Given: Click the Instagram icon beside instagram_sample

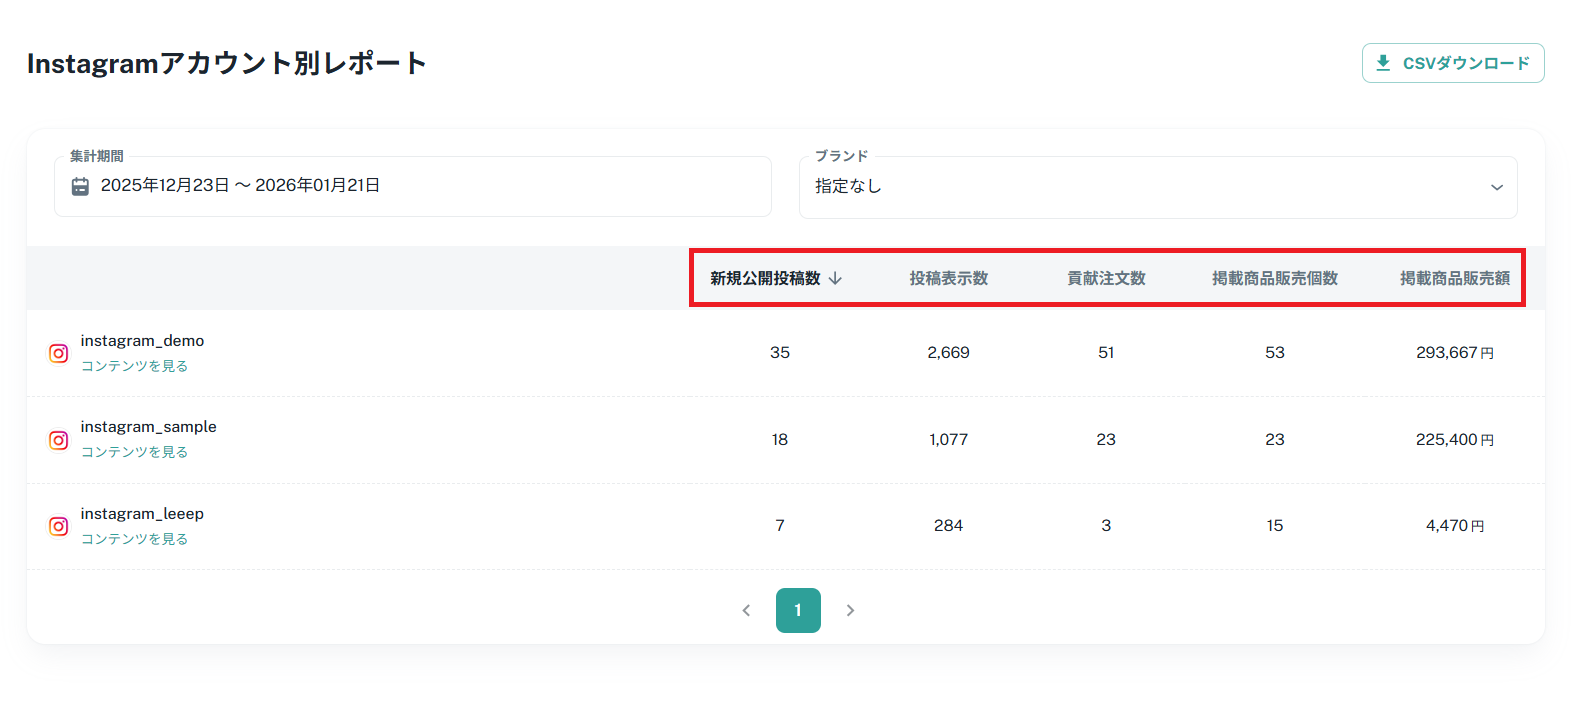Looking at the screenshot, I should pyautogui.click(x=59, y=440).
